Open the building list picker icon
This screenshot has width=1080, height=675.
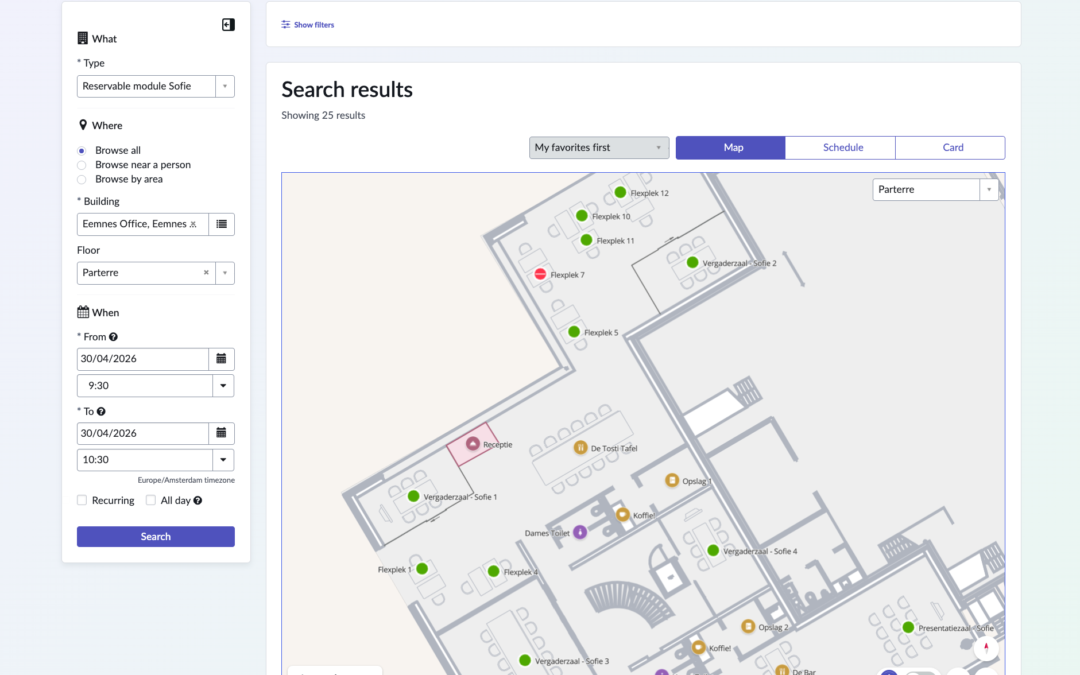[221, 224]
